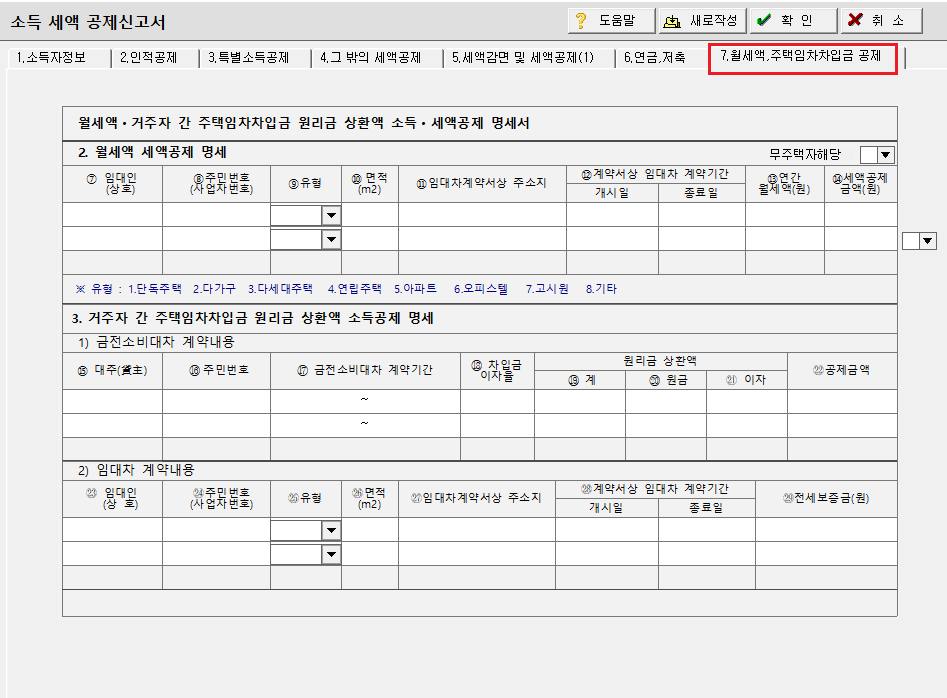Cancel with the 취소 button

(x=881, y=21)
